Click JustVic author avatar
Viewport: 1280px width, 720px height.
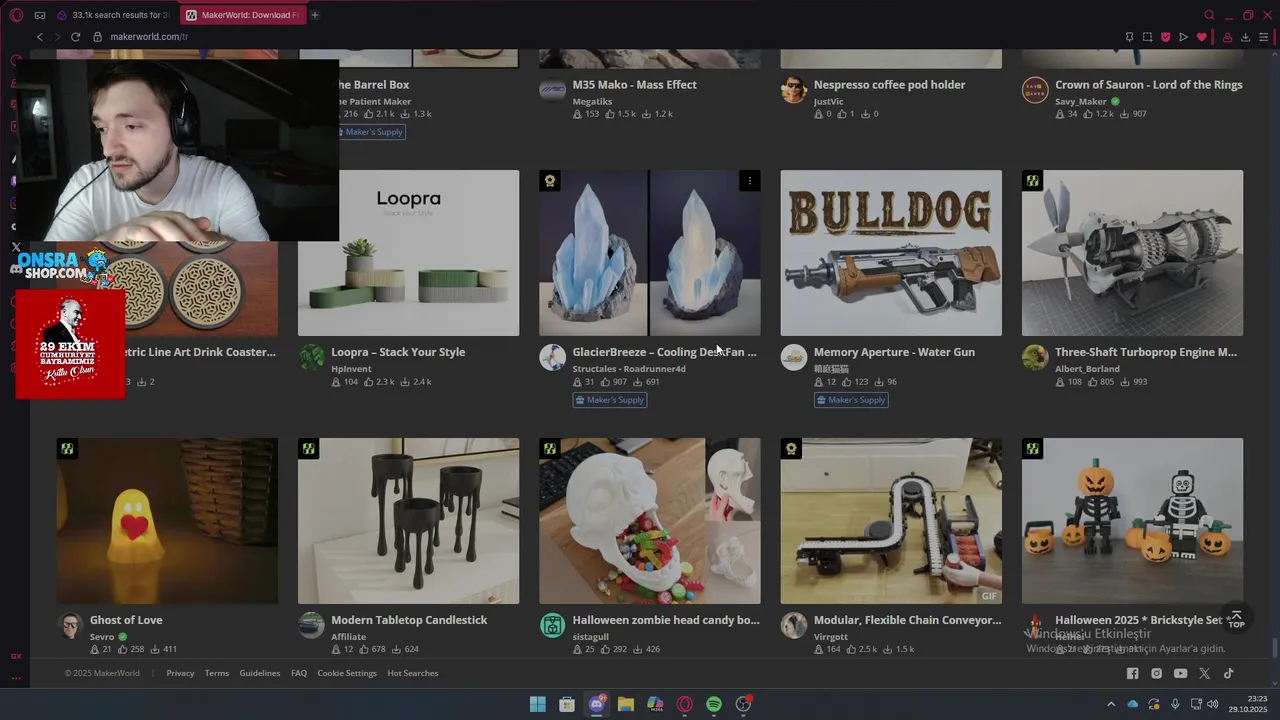click(794, 90)
